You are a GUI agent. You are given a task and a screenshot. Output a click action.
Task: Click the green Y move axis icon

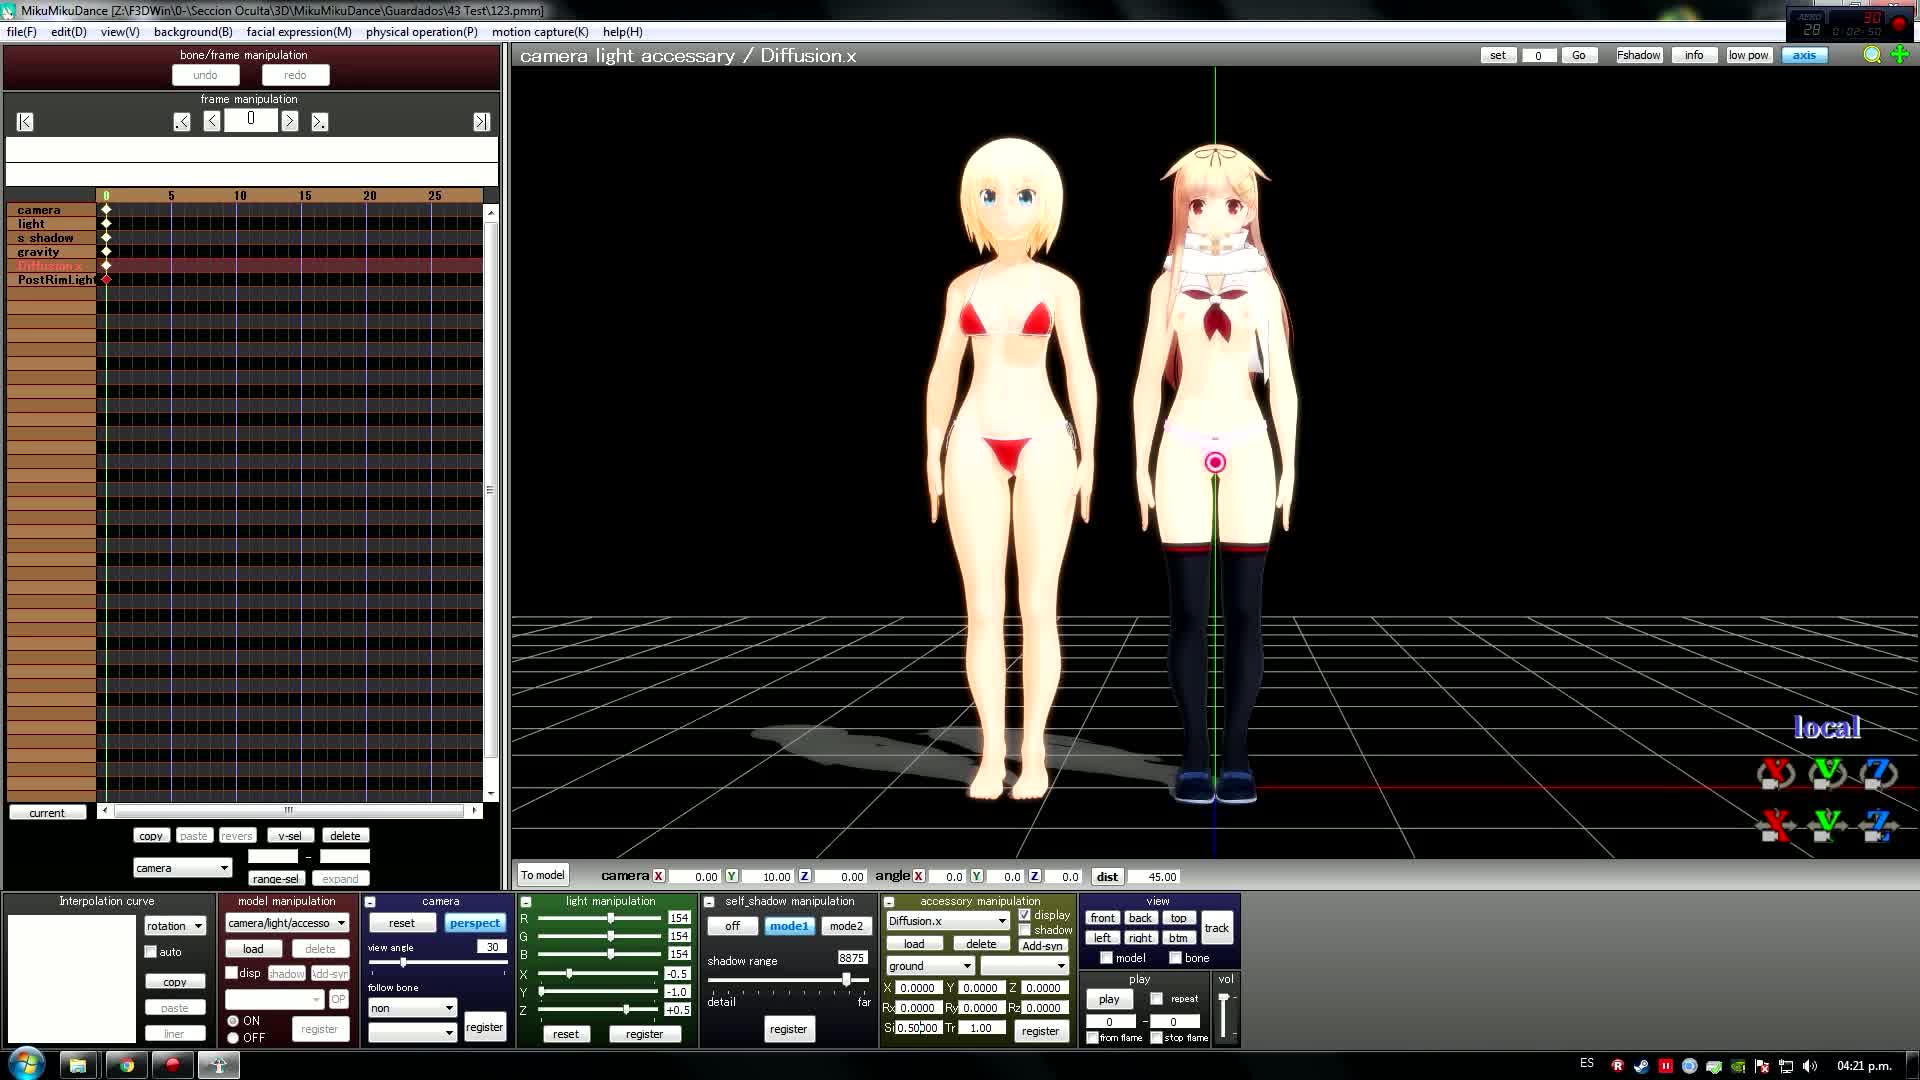click(x=1827, y=824)
